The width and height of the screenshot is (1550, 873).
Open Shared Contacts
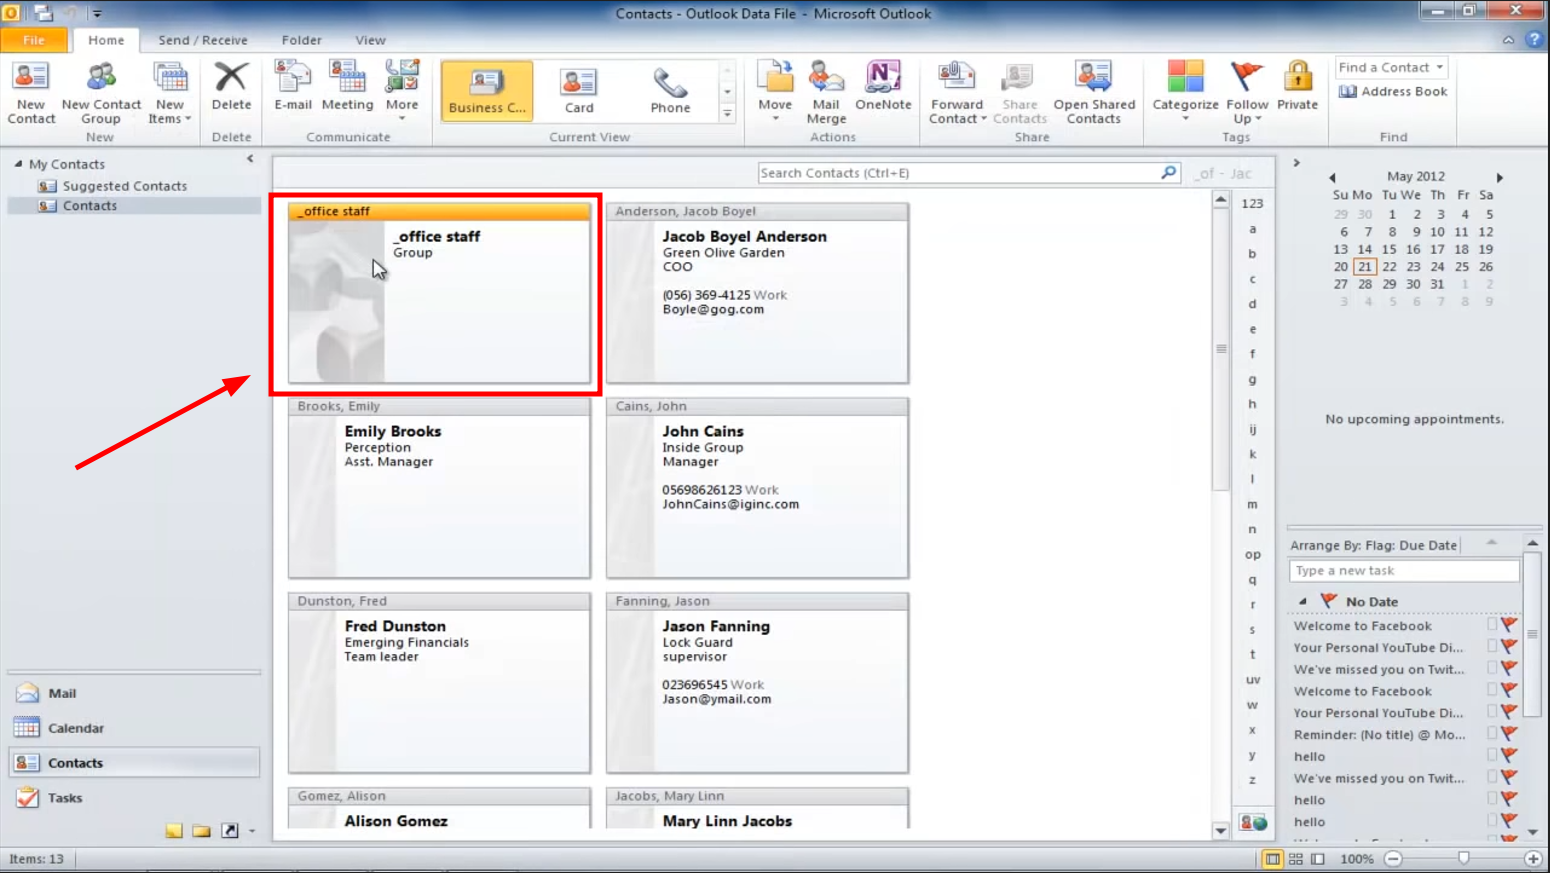coord(1095,92)
